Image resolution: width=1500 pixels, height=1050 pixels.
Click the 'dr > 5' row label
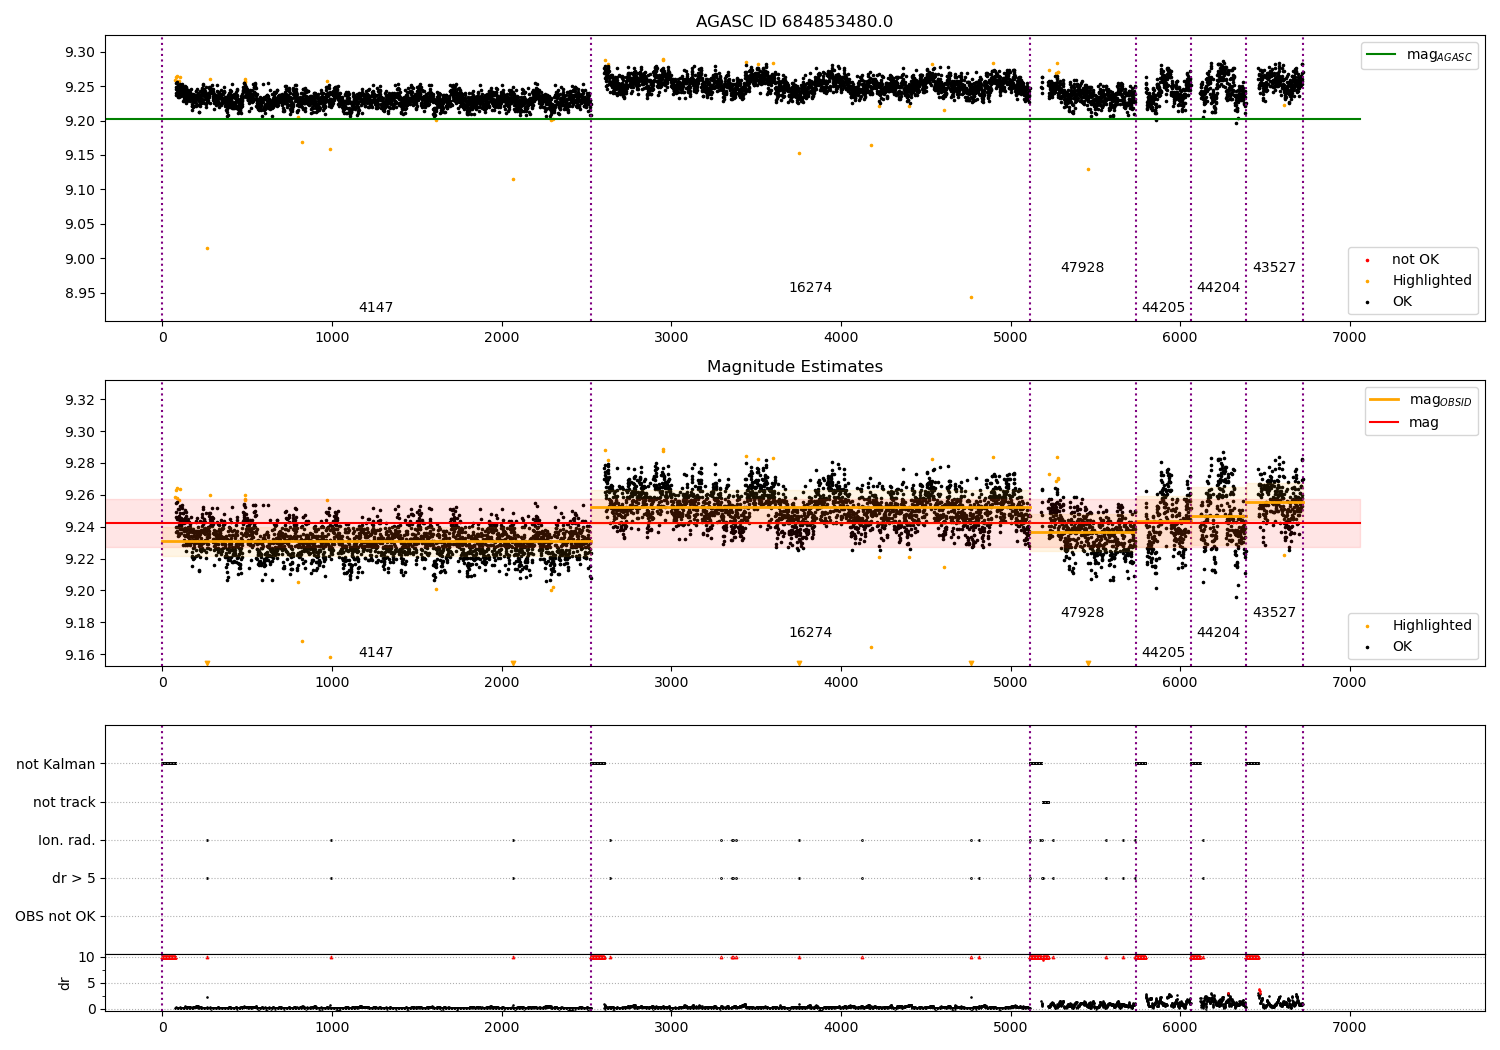pyautogui.click(x=74, y=879)
